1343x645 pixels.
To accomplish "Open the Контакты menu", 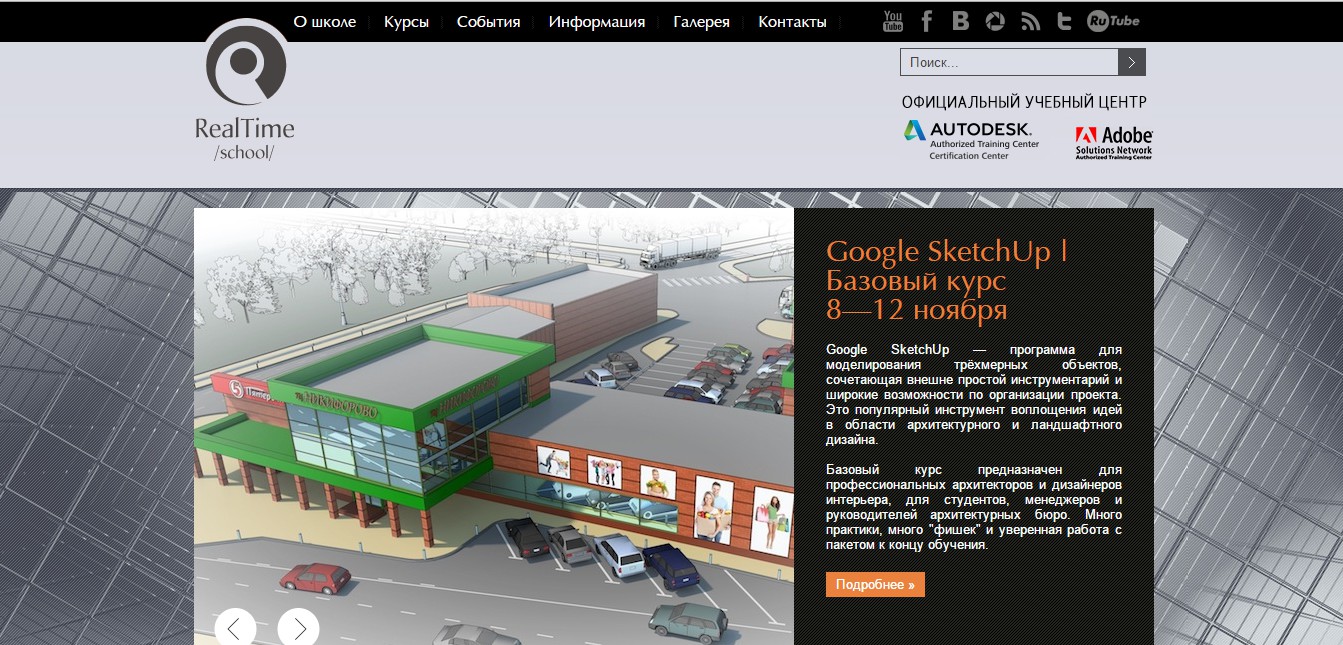I will click(x=792, y=21).
